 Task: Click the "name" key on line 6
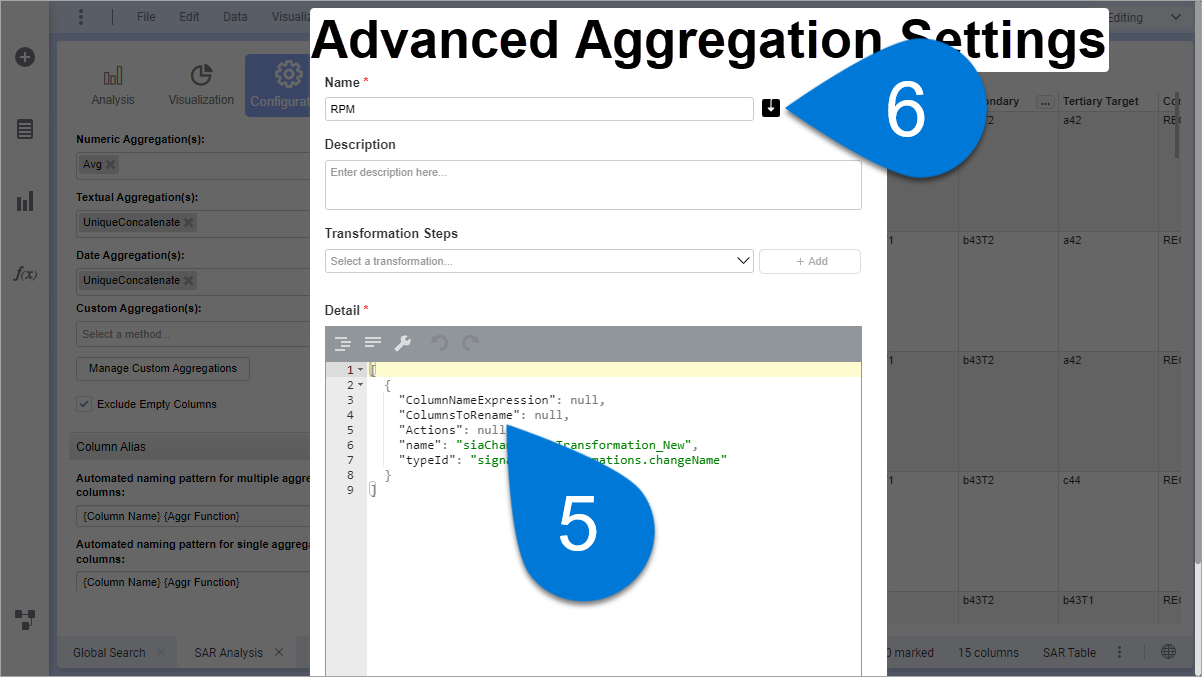point(419,445)
